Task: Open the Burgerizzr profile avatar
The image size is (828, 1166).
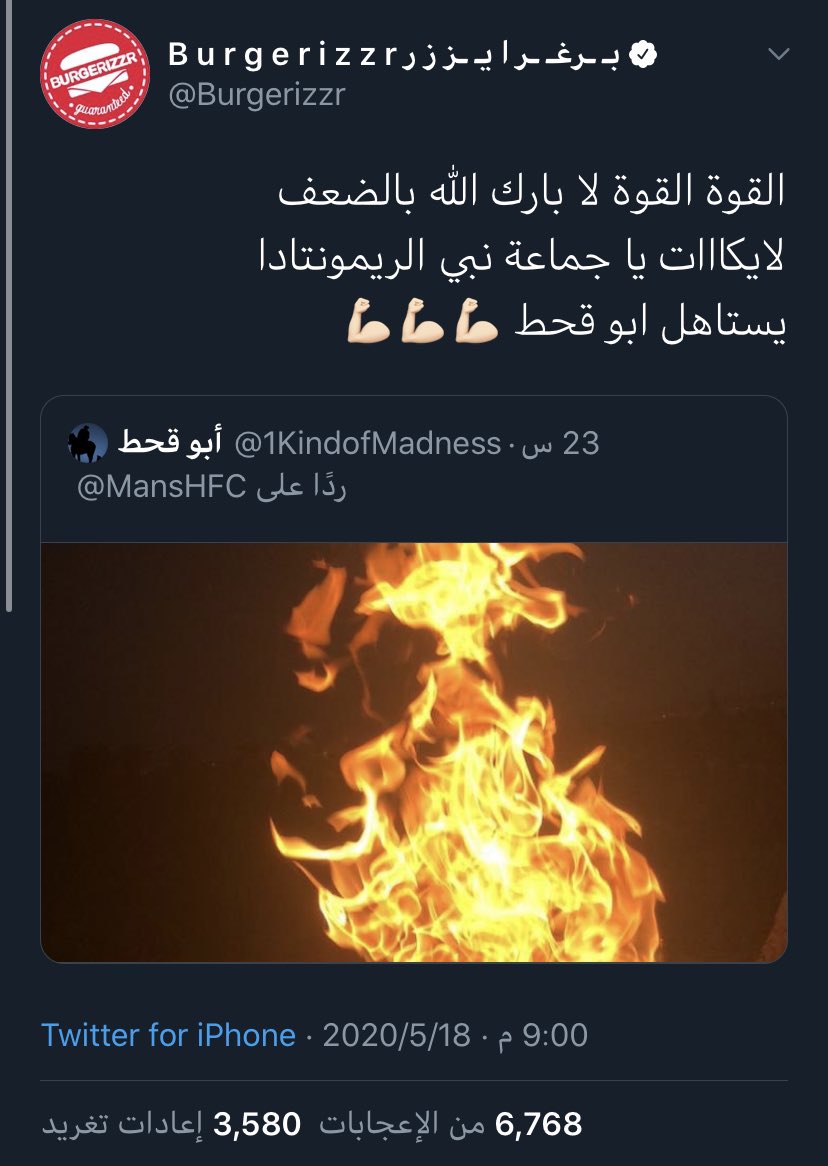Action: click(x=94, y=74)
